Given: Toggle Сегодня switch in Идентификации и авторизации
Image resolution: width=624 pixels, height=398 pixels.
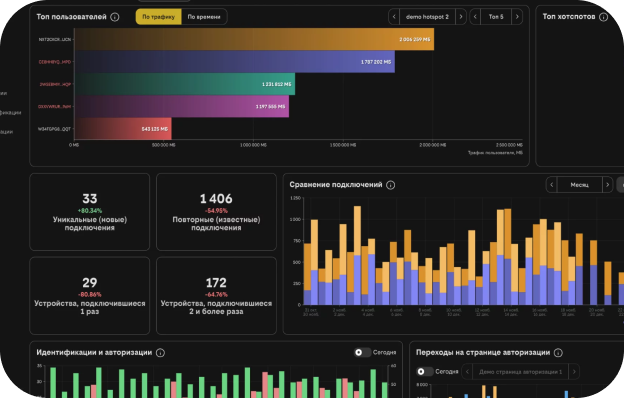Looking at the screenshot, I should pyautogui.click(x=362, y=352).
